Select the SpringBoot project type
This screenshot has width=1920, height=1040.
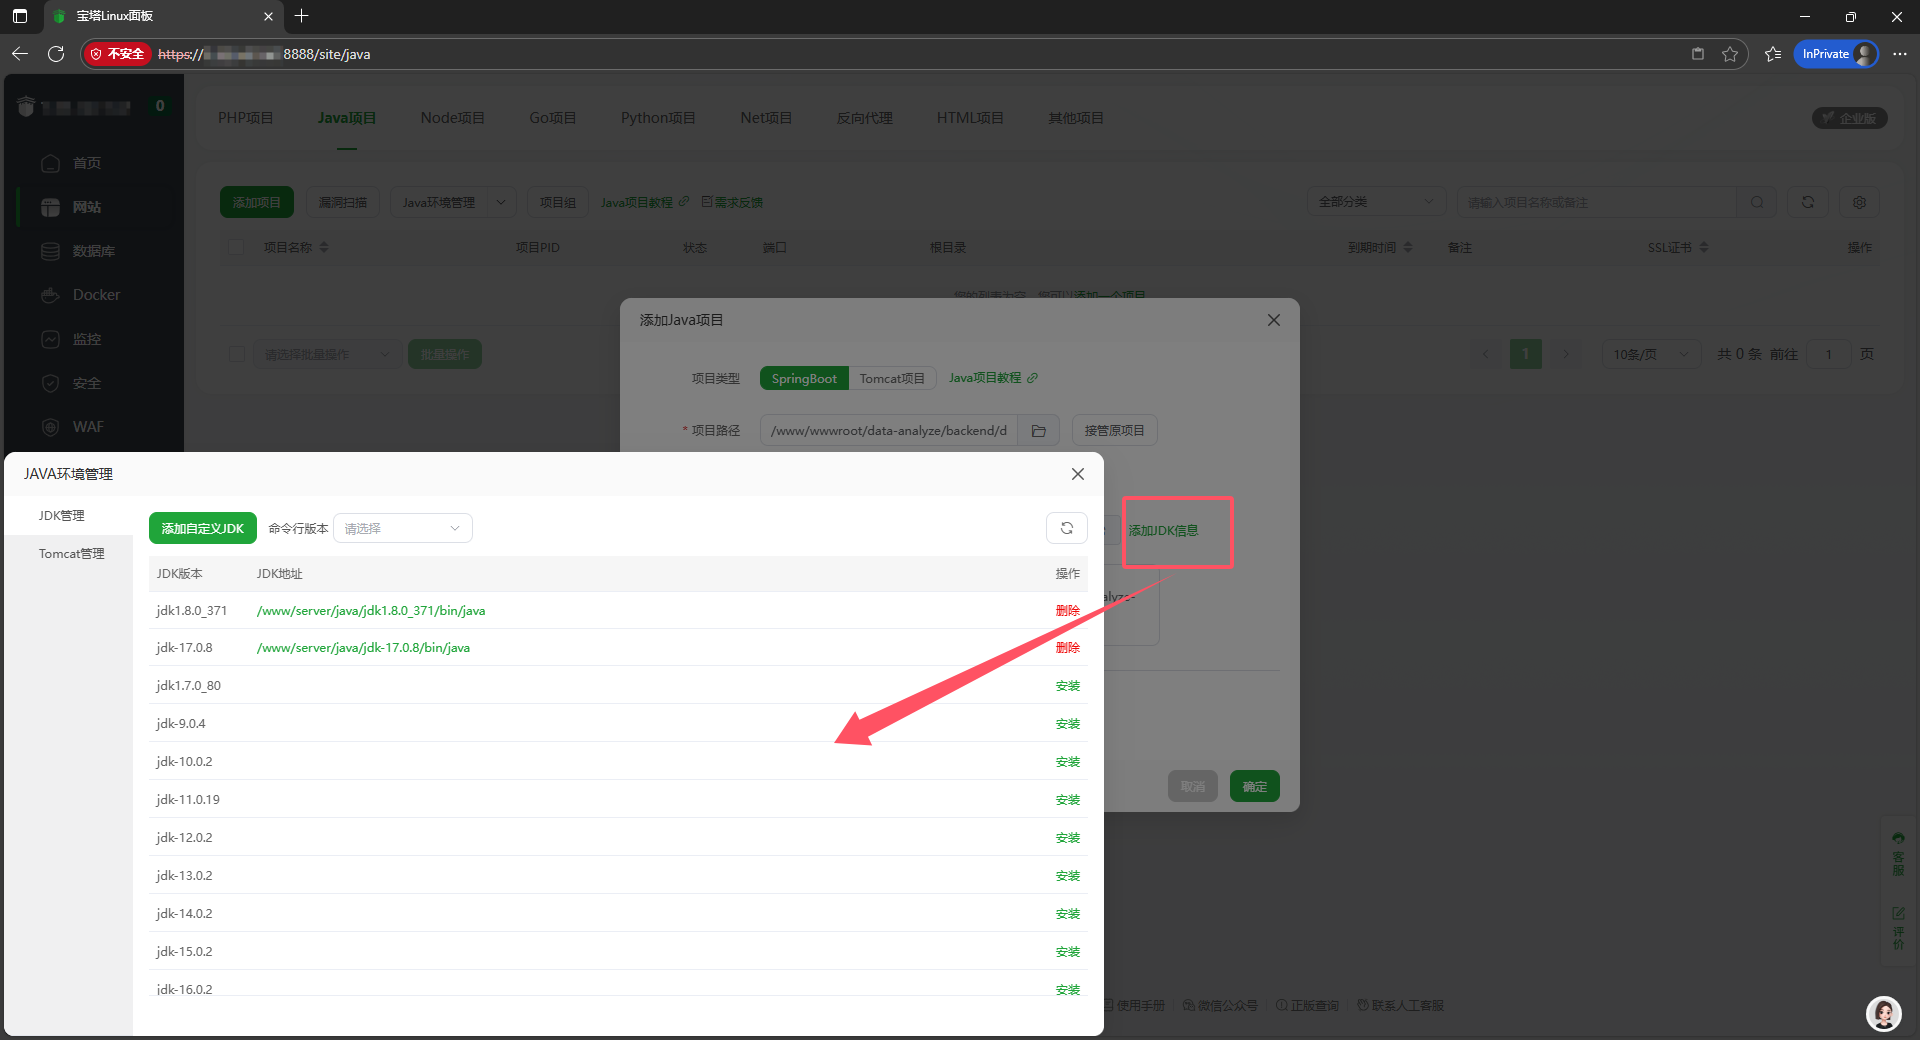[803, 378]
